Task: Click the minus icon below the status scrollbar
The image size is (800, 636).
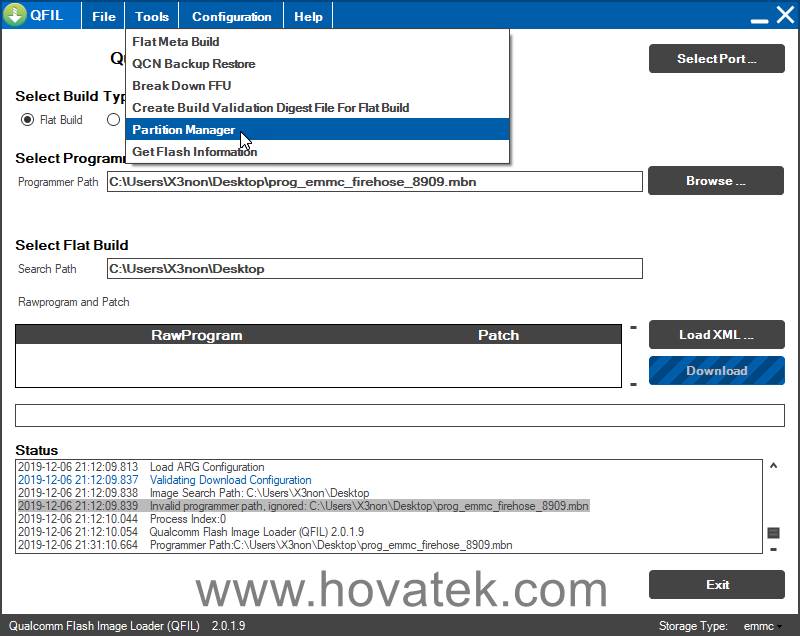Action: click(773, 549)
